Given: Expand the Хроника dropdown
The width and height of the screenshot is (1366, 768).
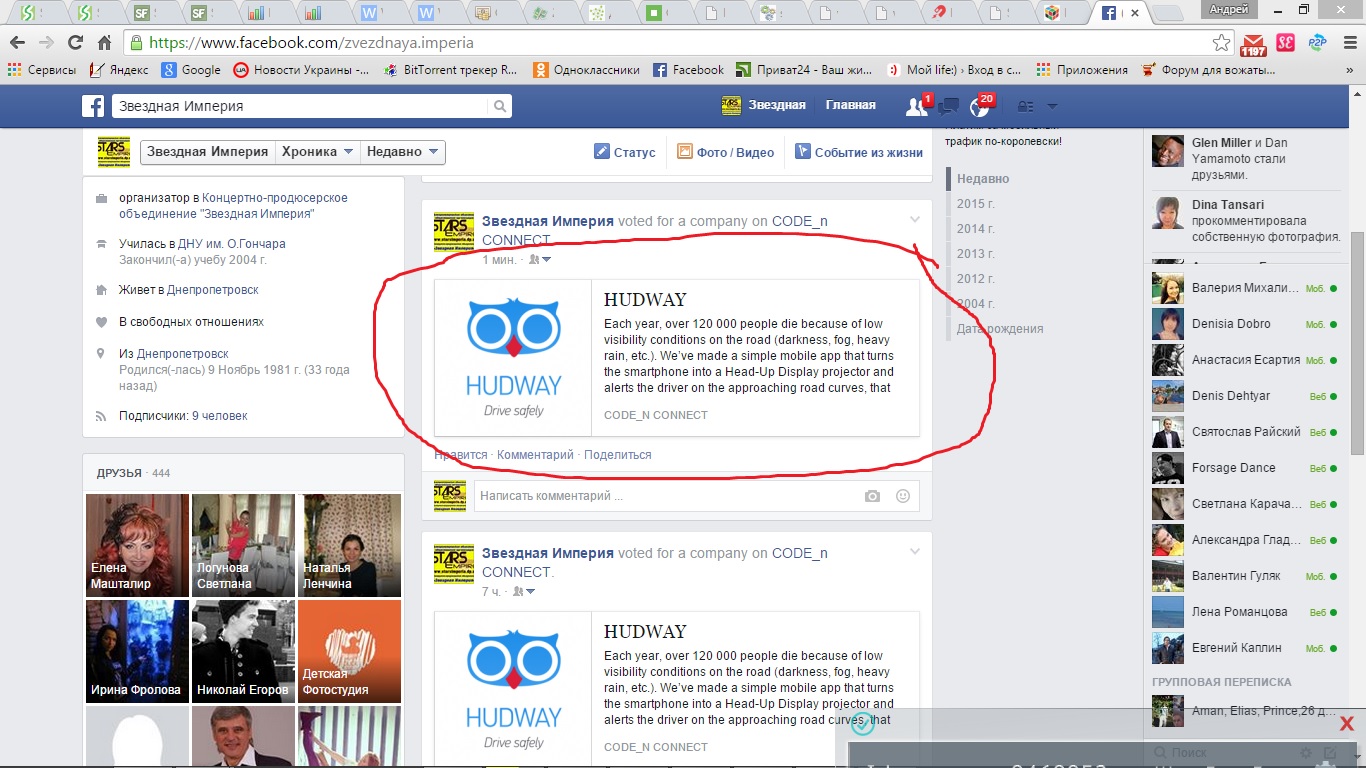Looking at the screenshot, I should pyautogui.click(x=317, y=152).
